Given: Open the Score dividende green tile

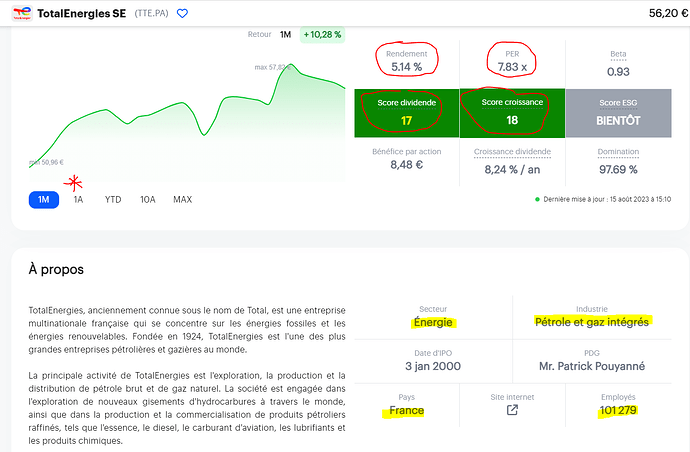Looking at the screenshot, I should [406, 112].
